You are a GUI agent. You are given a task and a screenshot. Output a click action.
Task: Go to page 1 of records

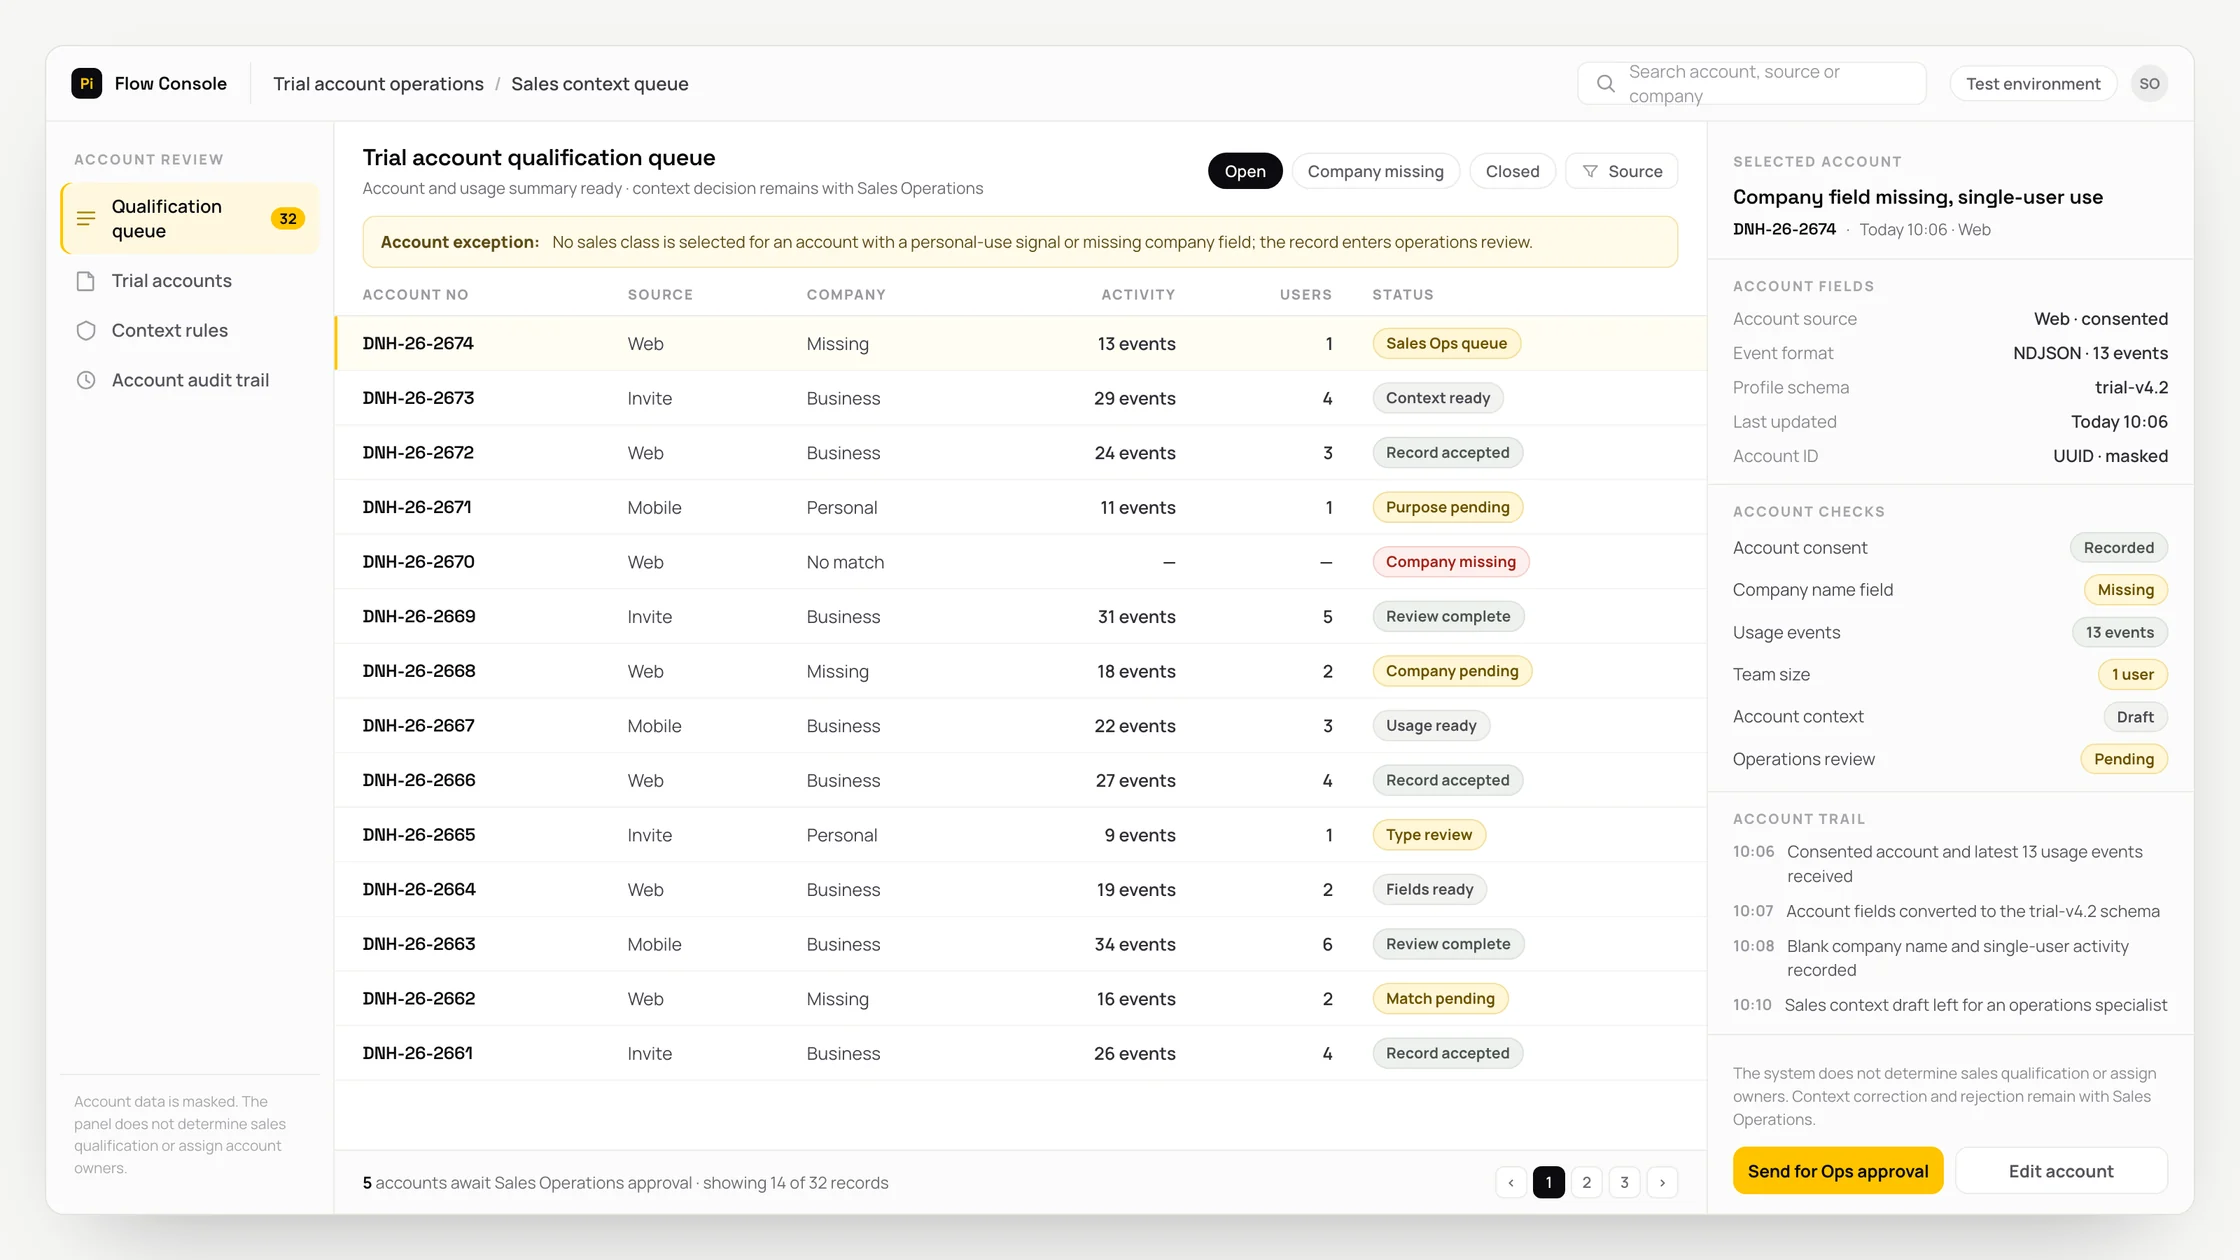click(x=1548, y=1182)
